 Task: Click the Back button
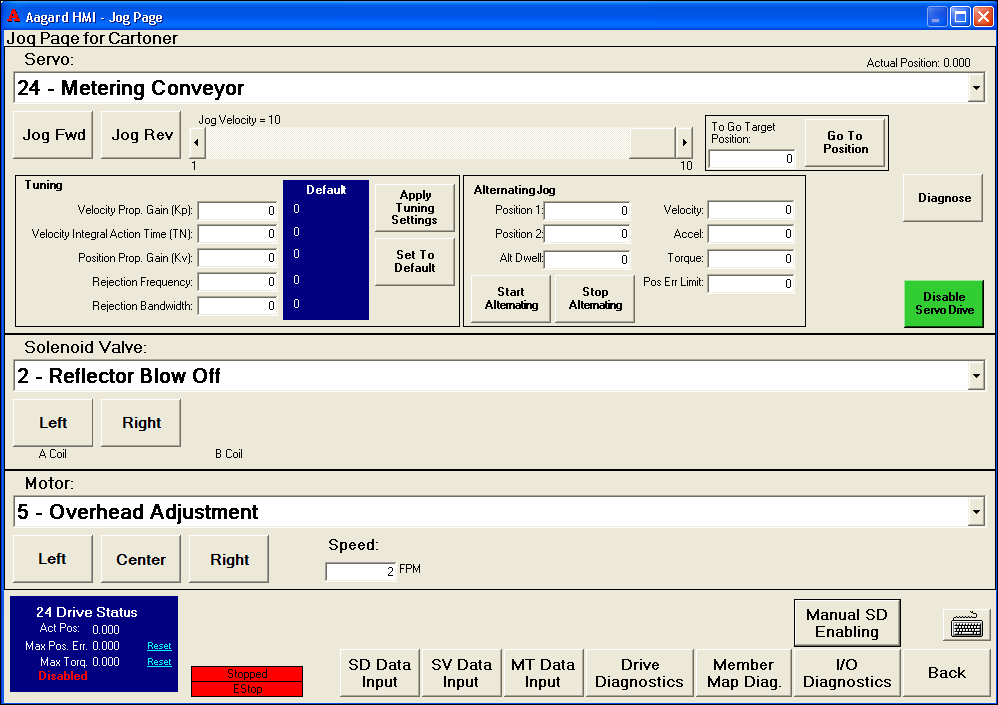pos(946,673)
